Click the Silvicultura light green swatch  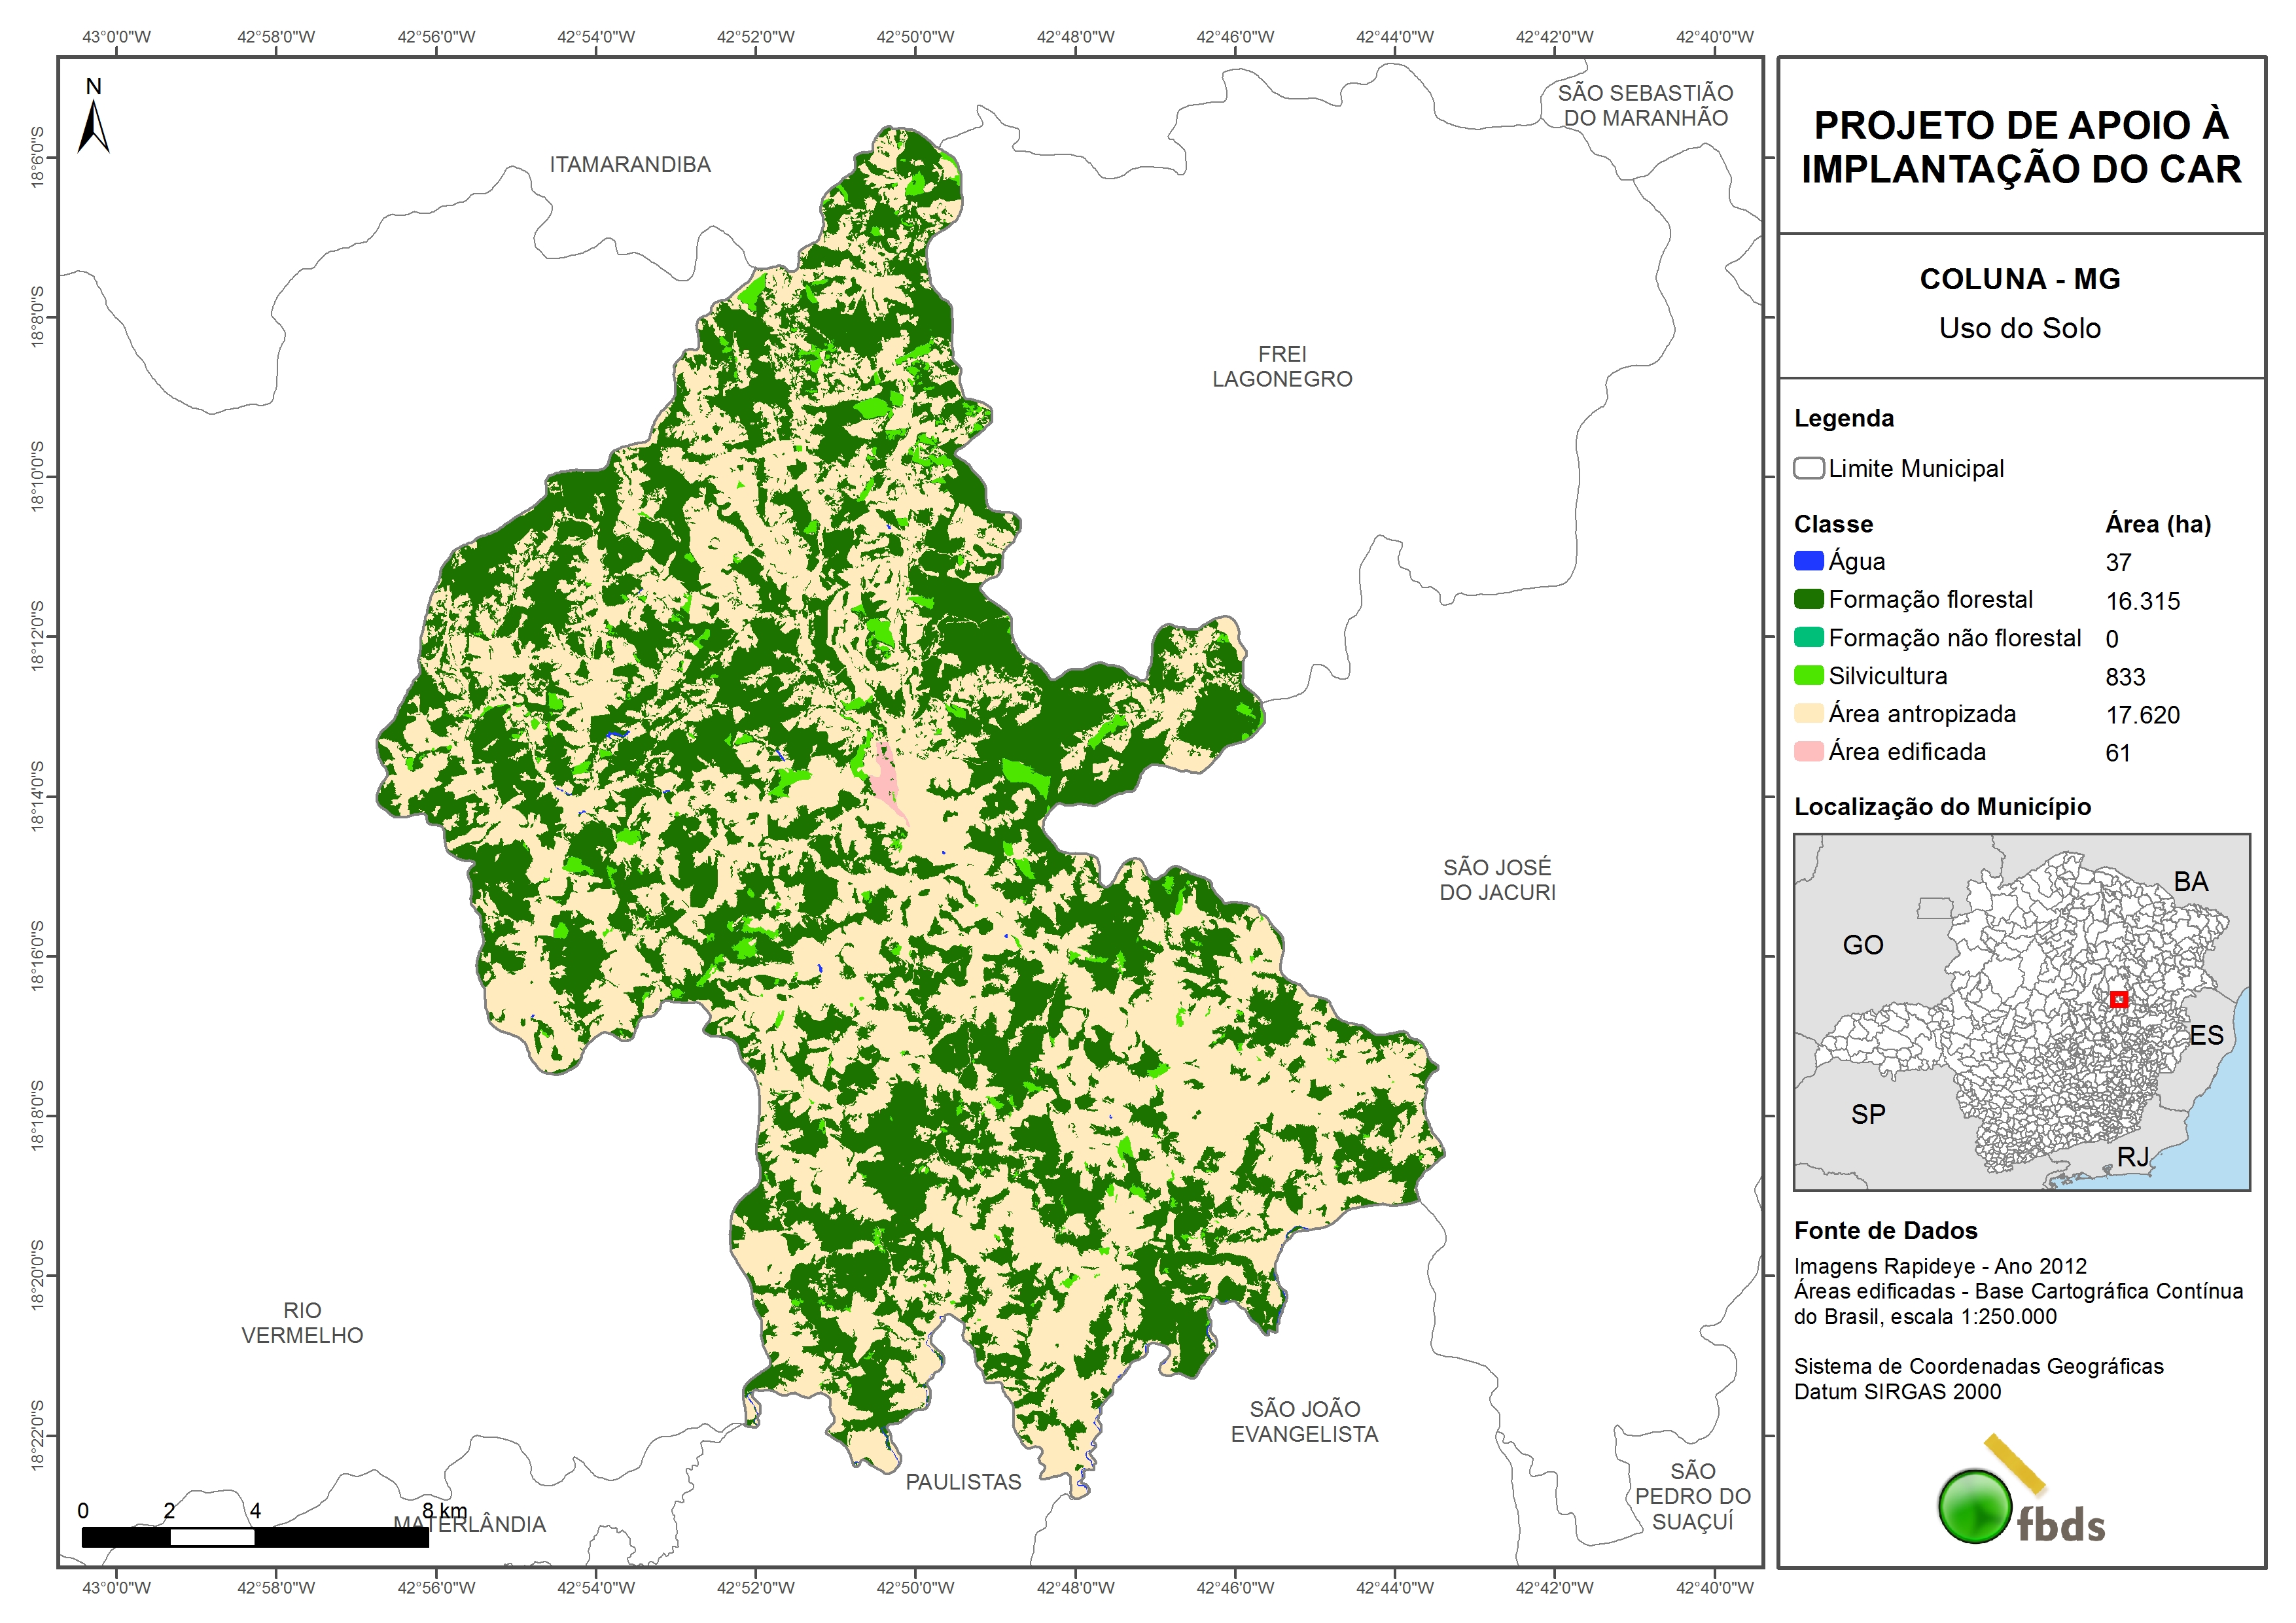pos(1808,675)
